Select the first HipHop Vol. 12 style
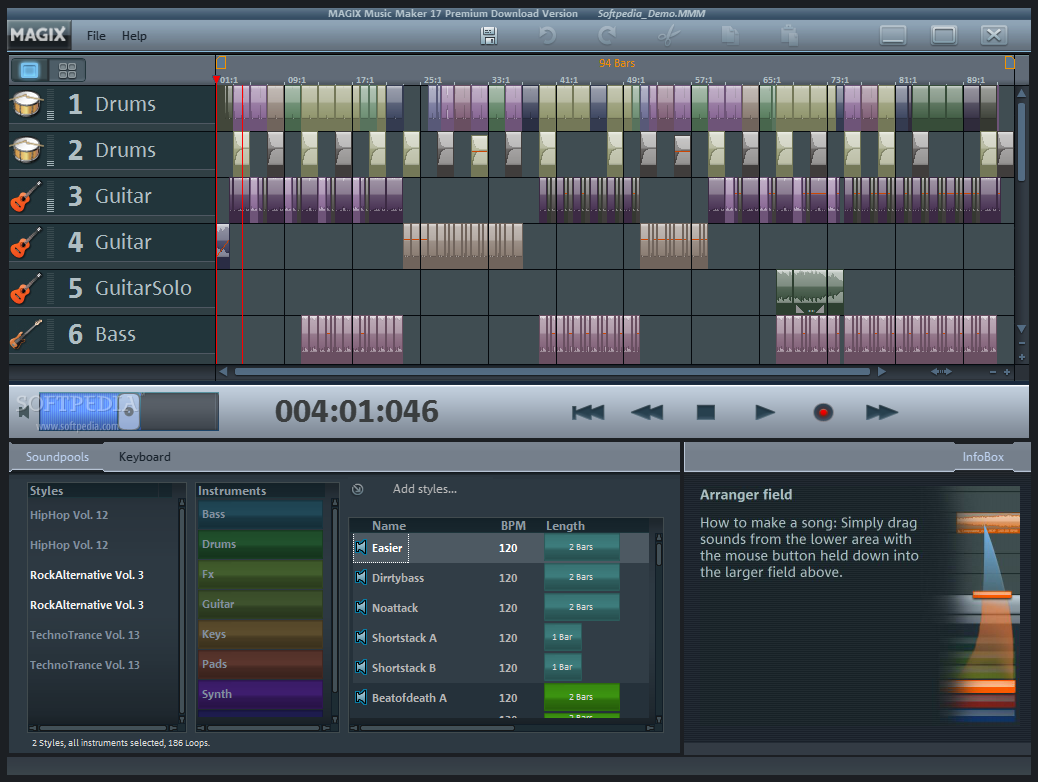The width and height of the screenshot is (1038, 782). coord(69,514)
